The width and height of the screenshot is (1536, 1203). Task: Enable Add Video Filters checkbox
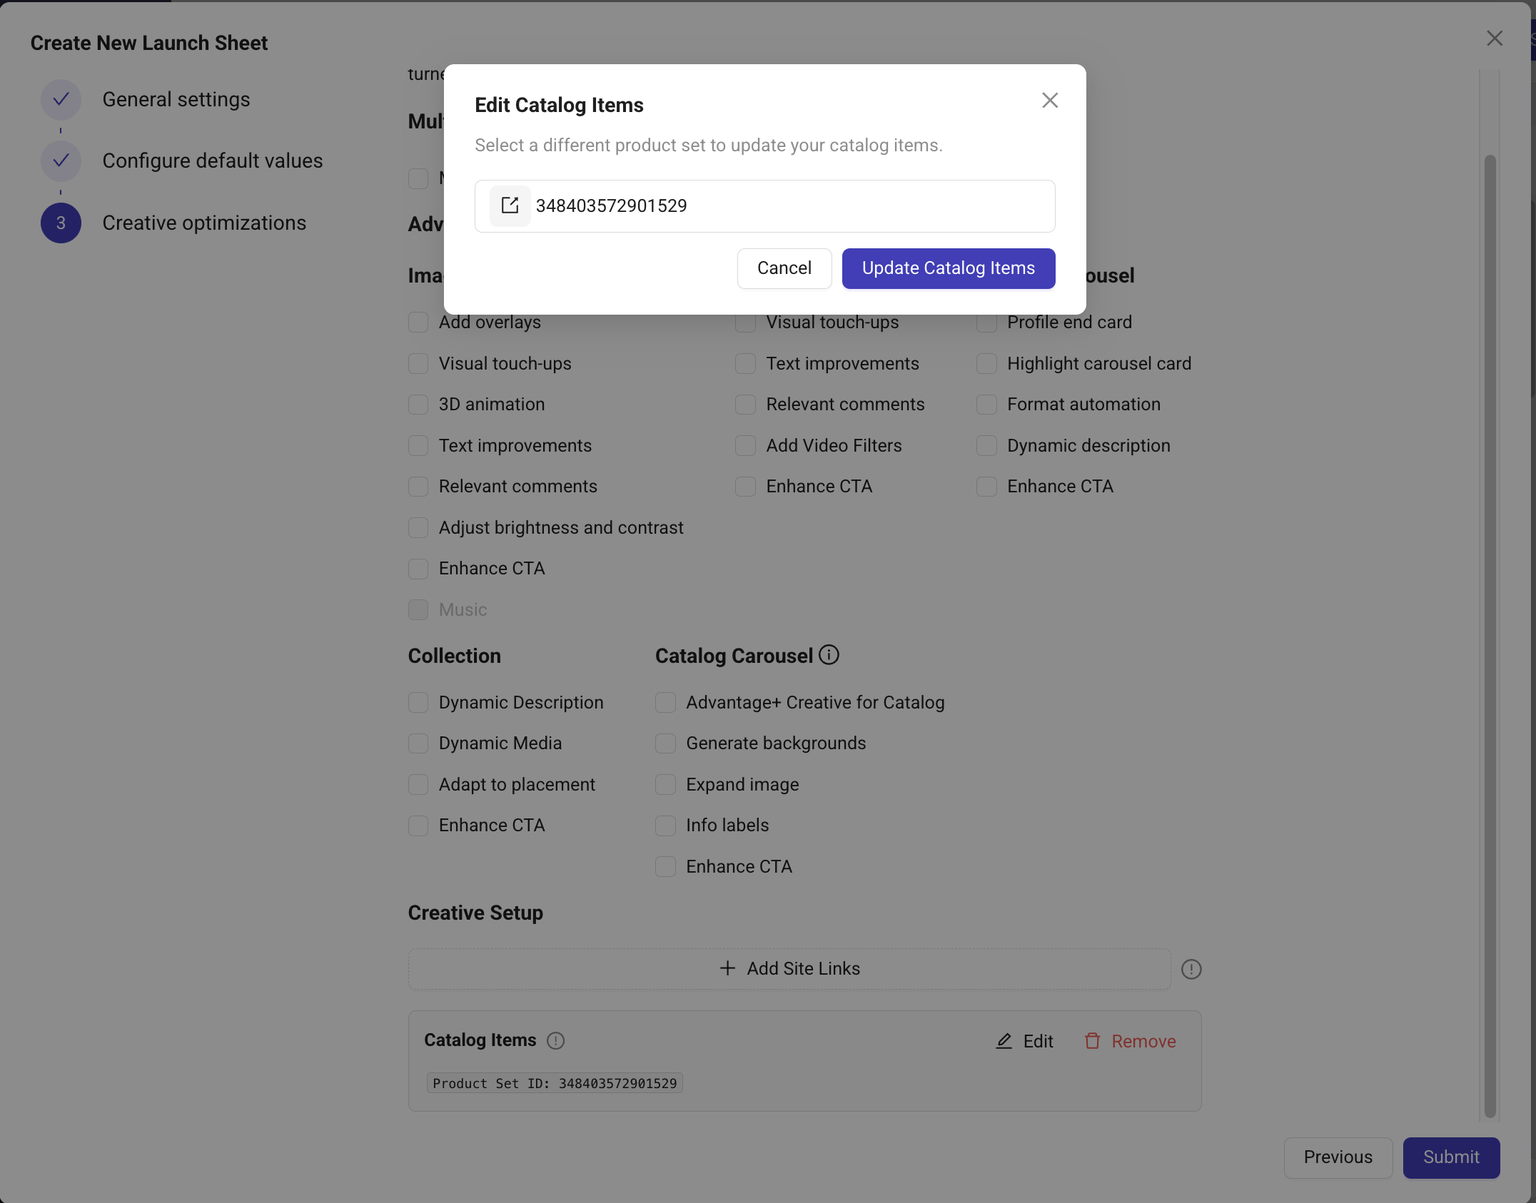click(746, 446)
